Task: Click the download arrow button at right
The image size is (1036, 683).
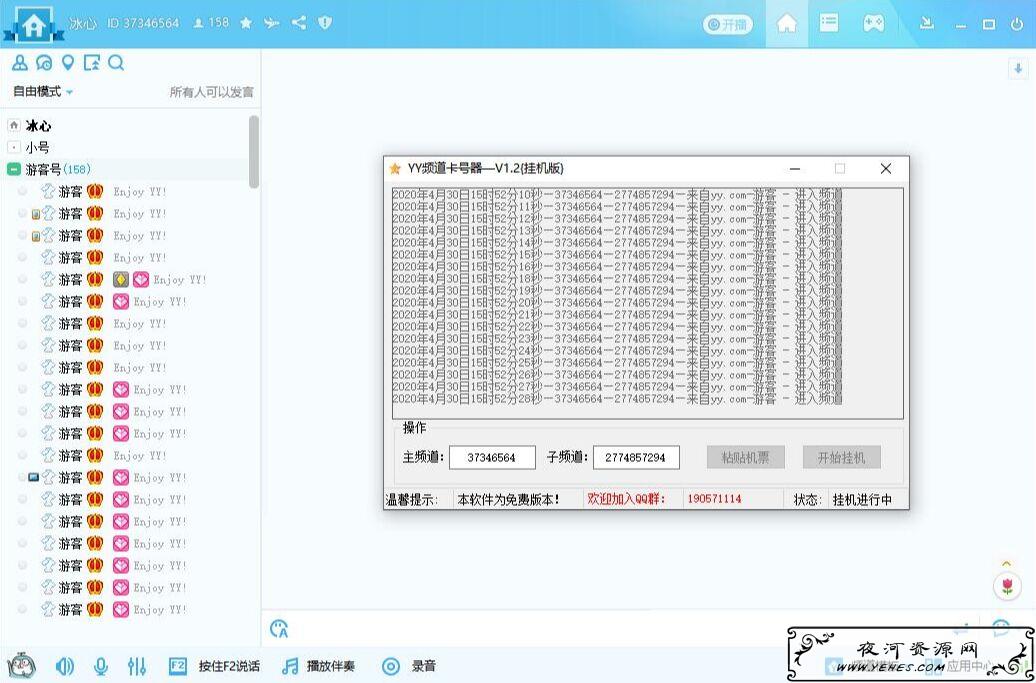Action: [x=1018, y=68]
